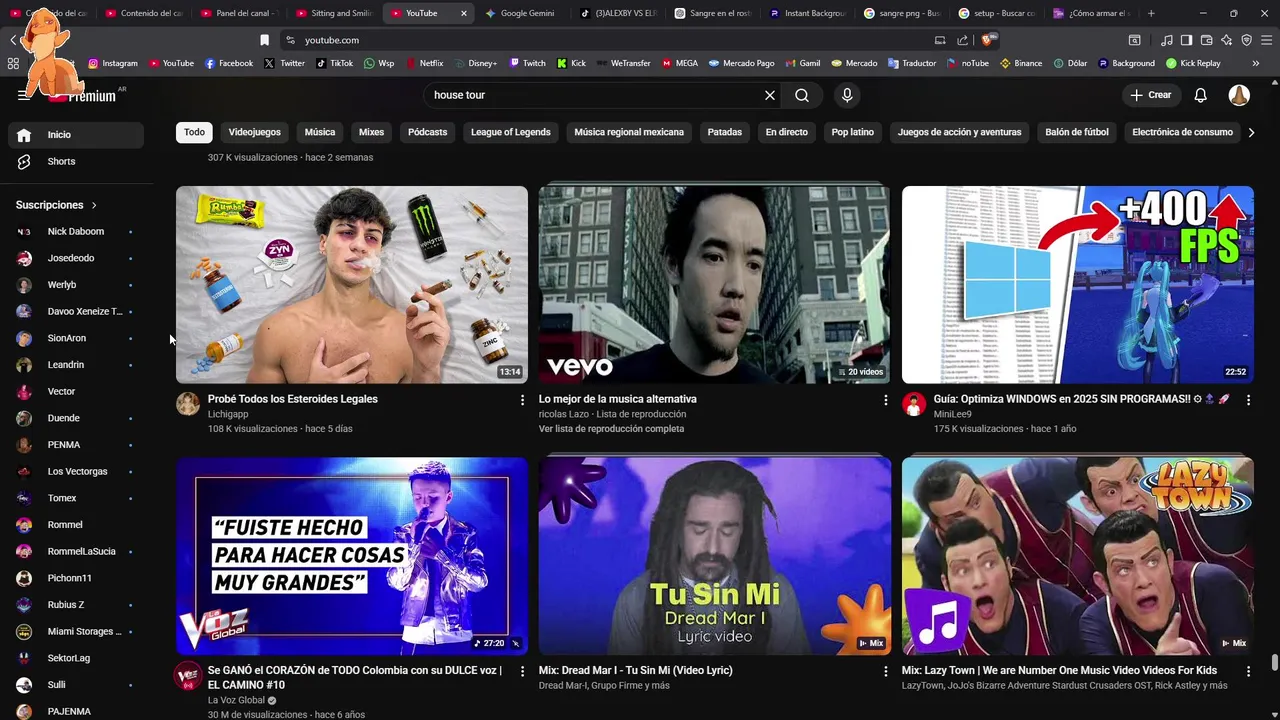
Task: Select the League of Legends chip
Action: tap(511, 132)
